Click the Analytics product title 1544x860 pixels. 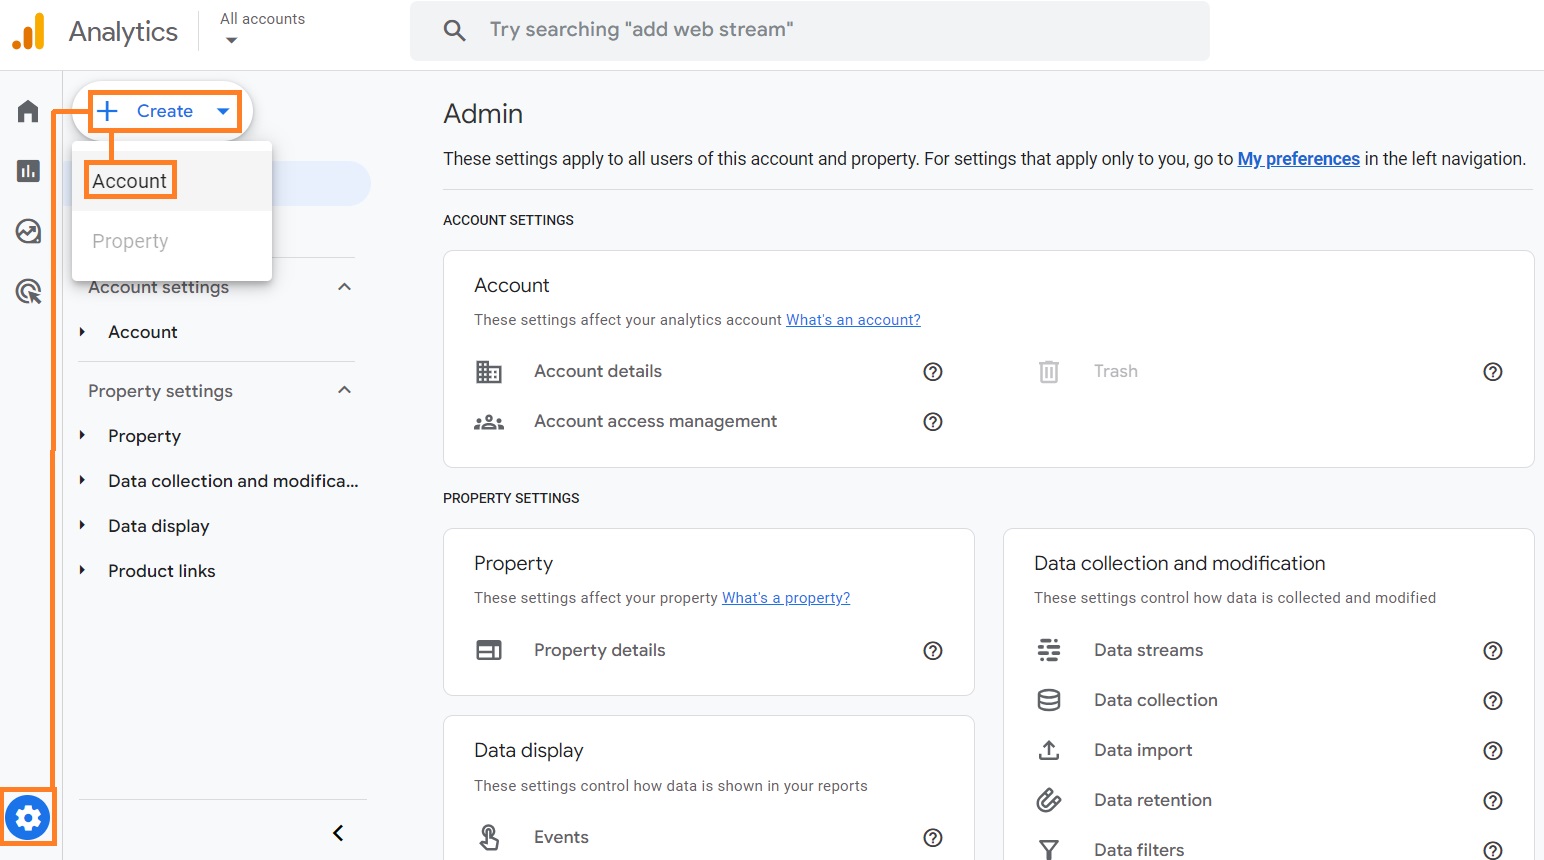tap(123, 32)
